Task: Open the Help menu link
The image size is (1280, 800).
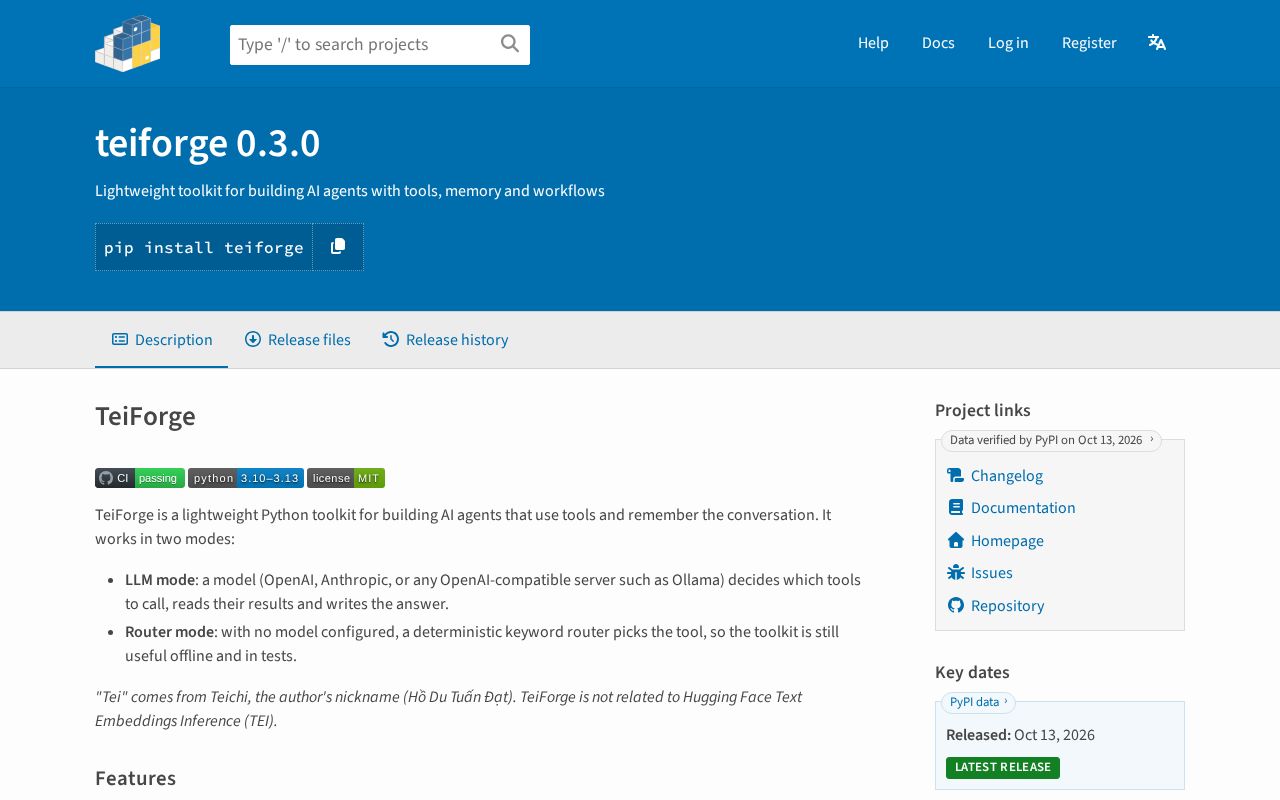Action: point(873,43)
